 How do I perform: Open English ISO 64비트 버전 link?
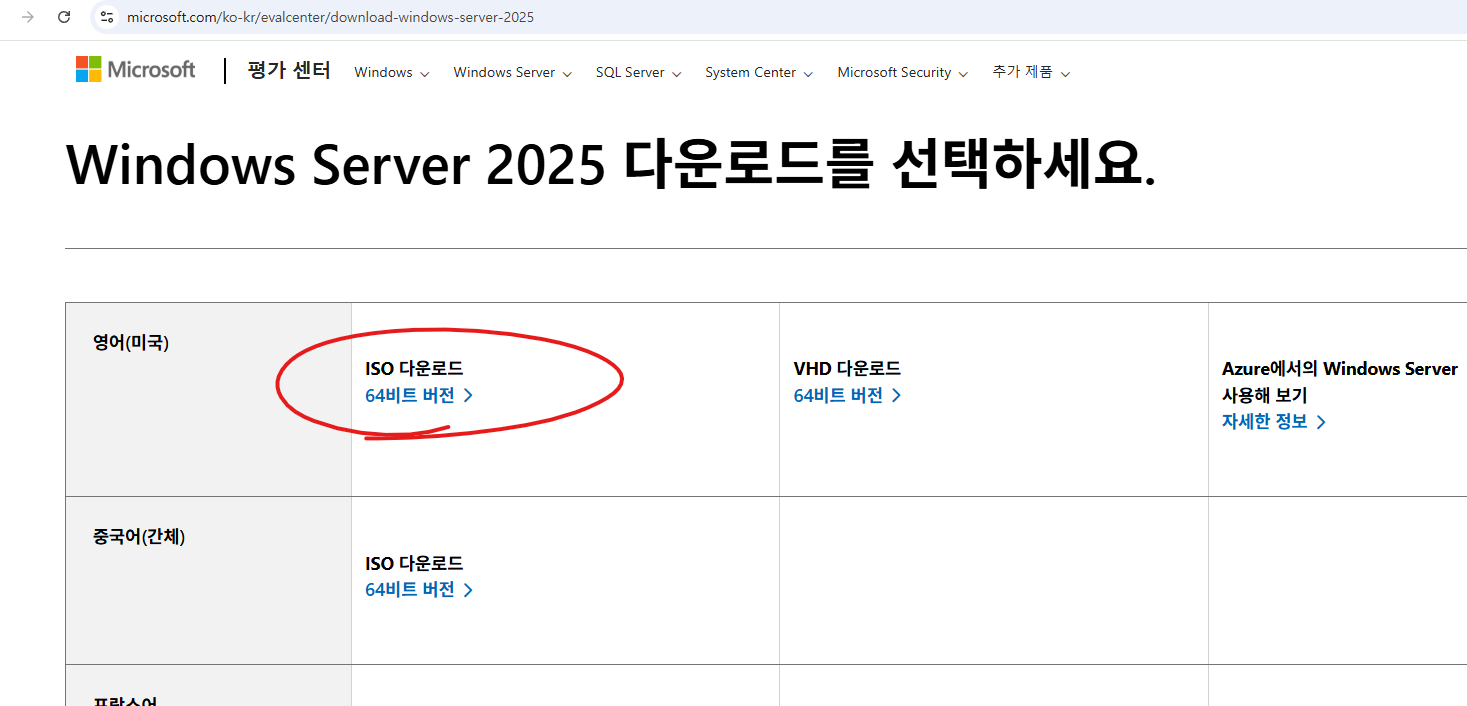[x=419, y=395]
